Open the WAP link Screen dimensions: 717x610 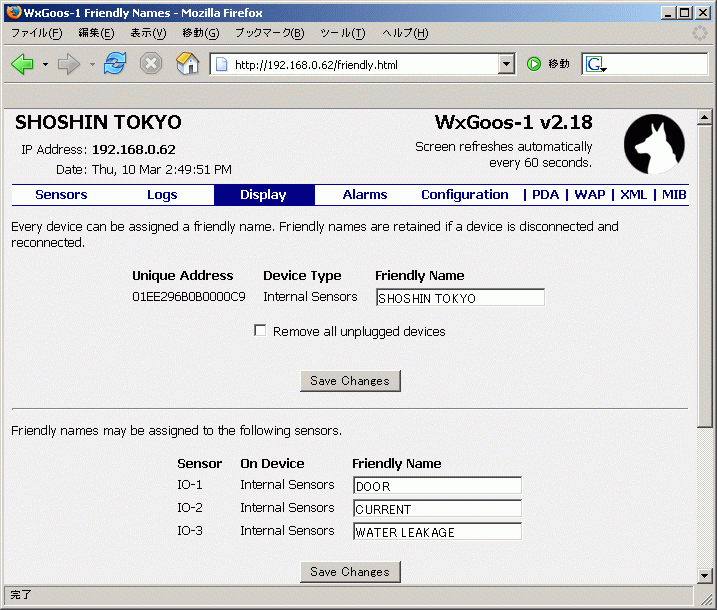pyautogui.click(x=590, y=195)
